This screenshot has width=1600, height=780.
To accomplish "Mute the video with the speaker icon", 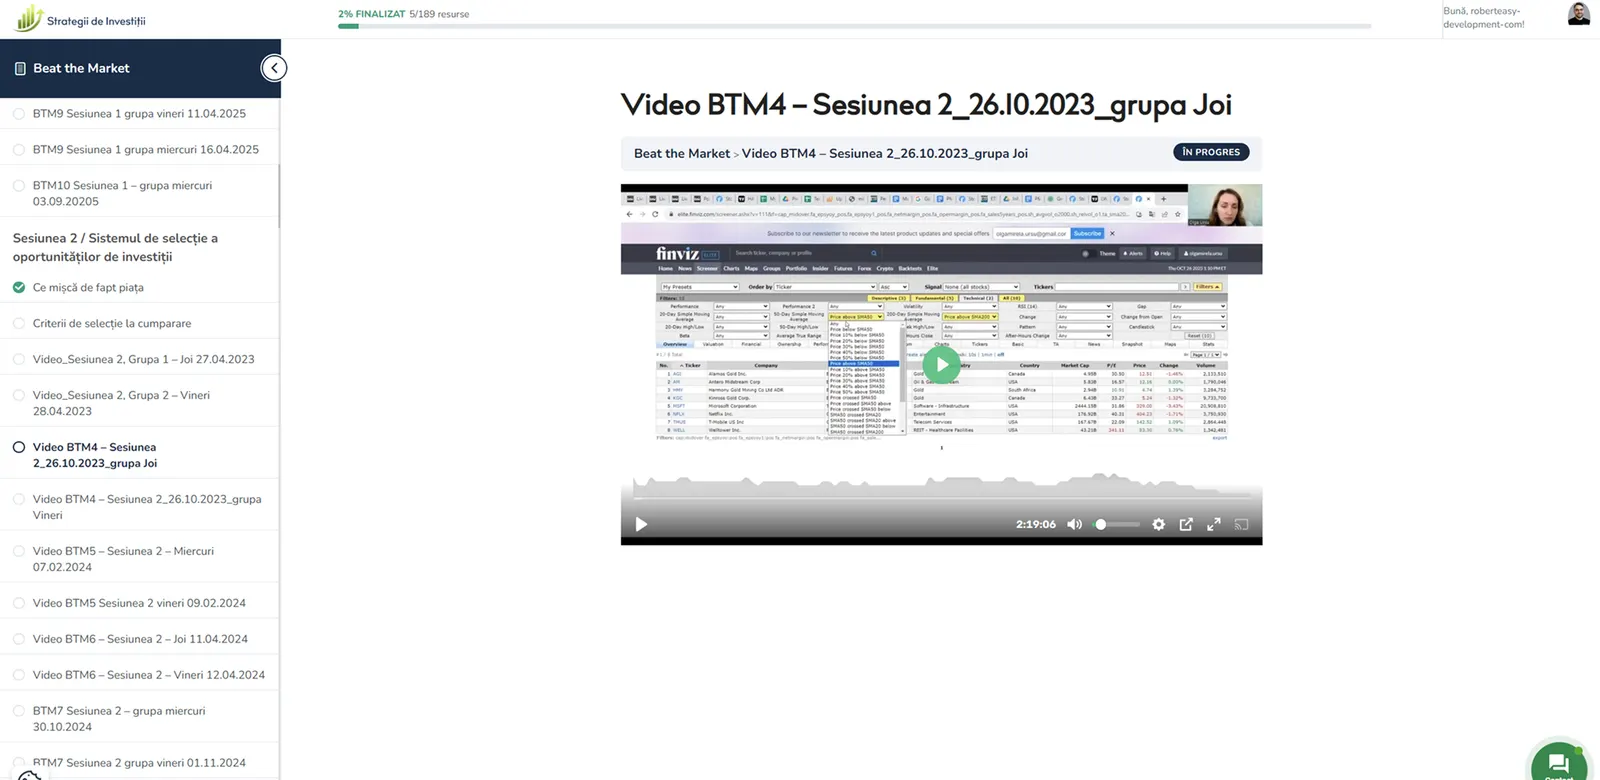I will click(1075, 524).
